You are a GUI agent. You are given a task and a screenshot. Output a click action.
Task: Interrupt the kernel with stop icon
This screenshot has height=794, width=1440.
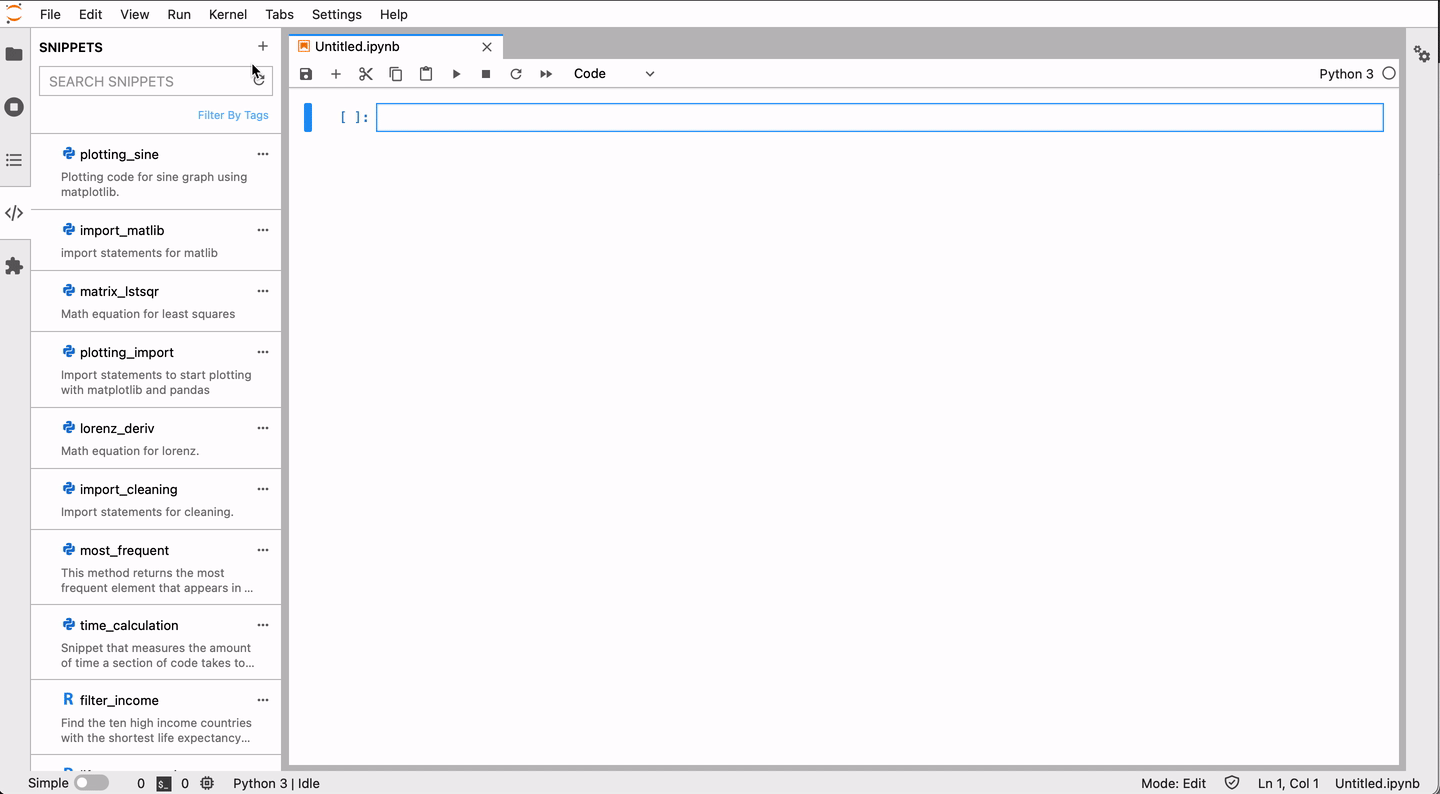486,74
